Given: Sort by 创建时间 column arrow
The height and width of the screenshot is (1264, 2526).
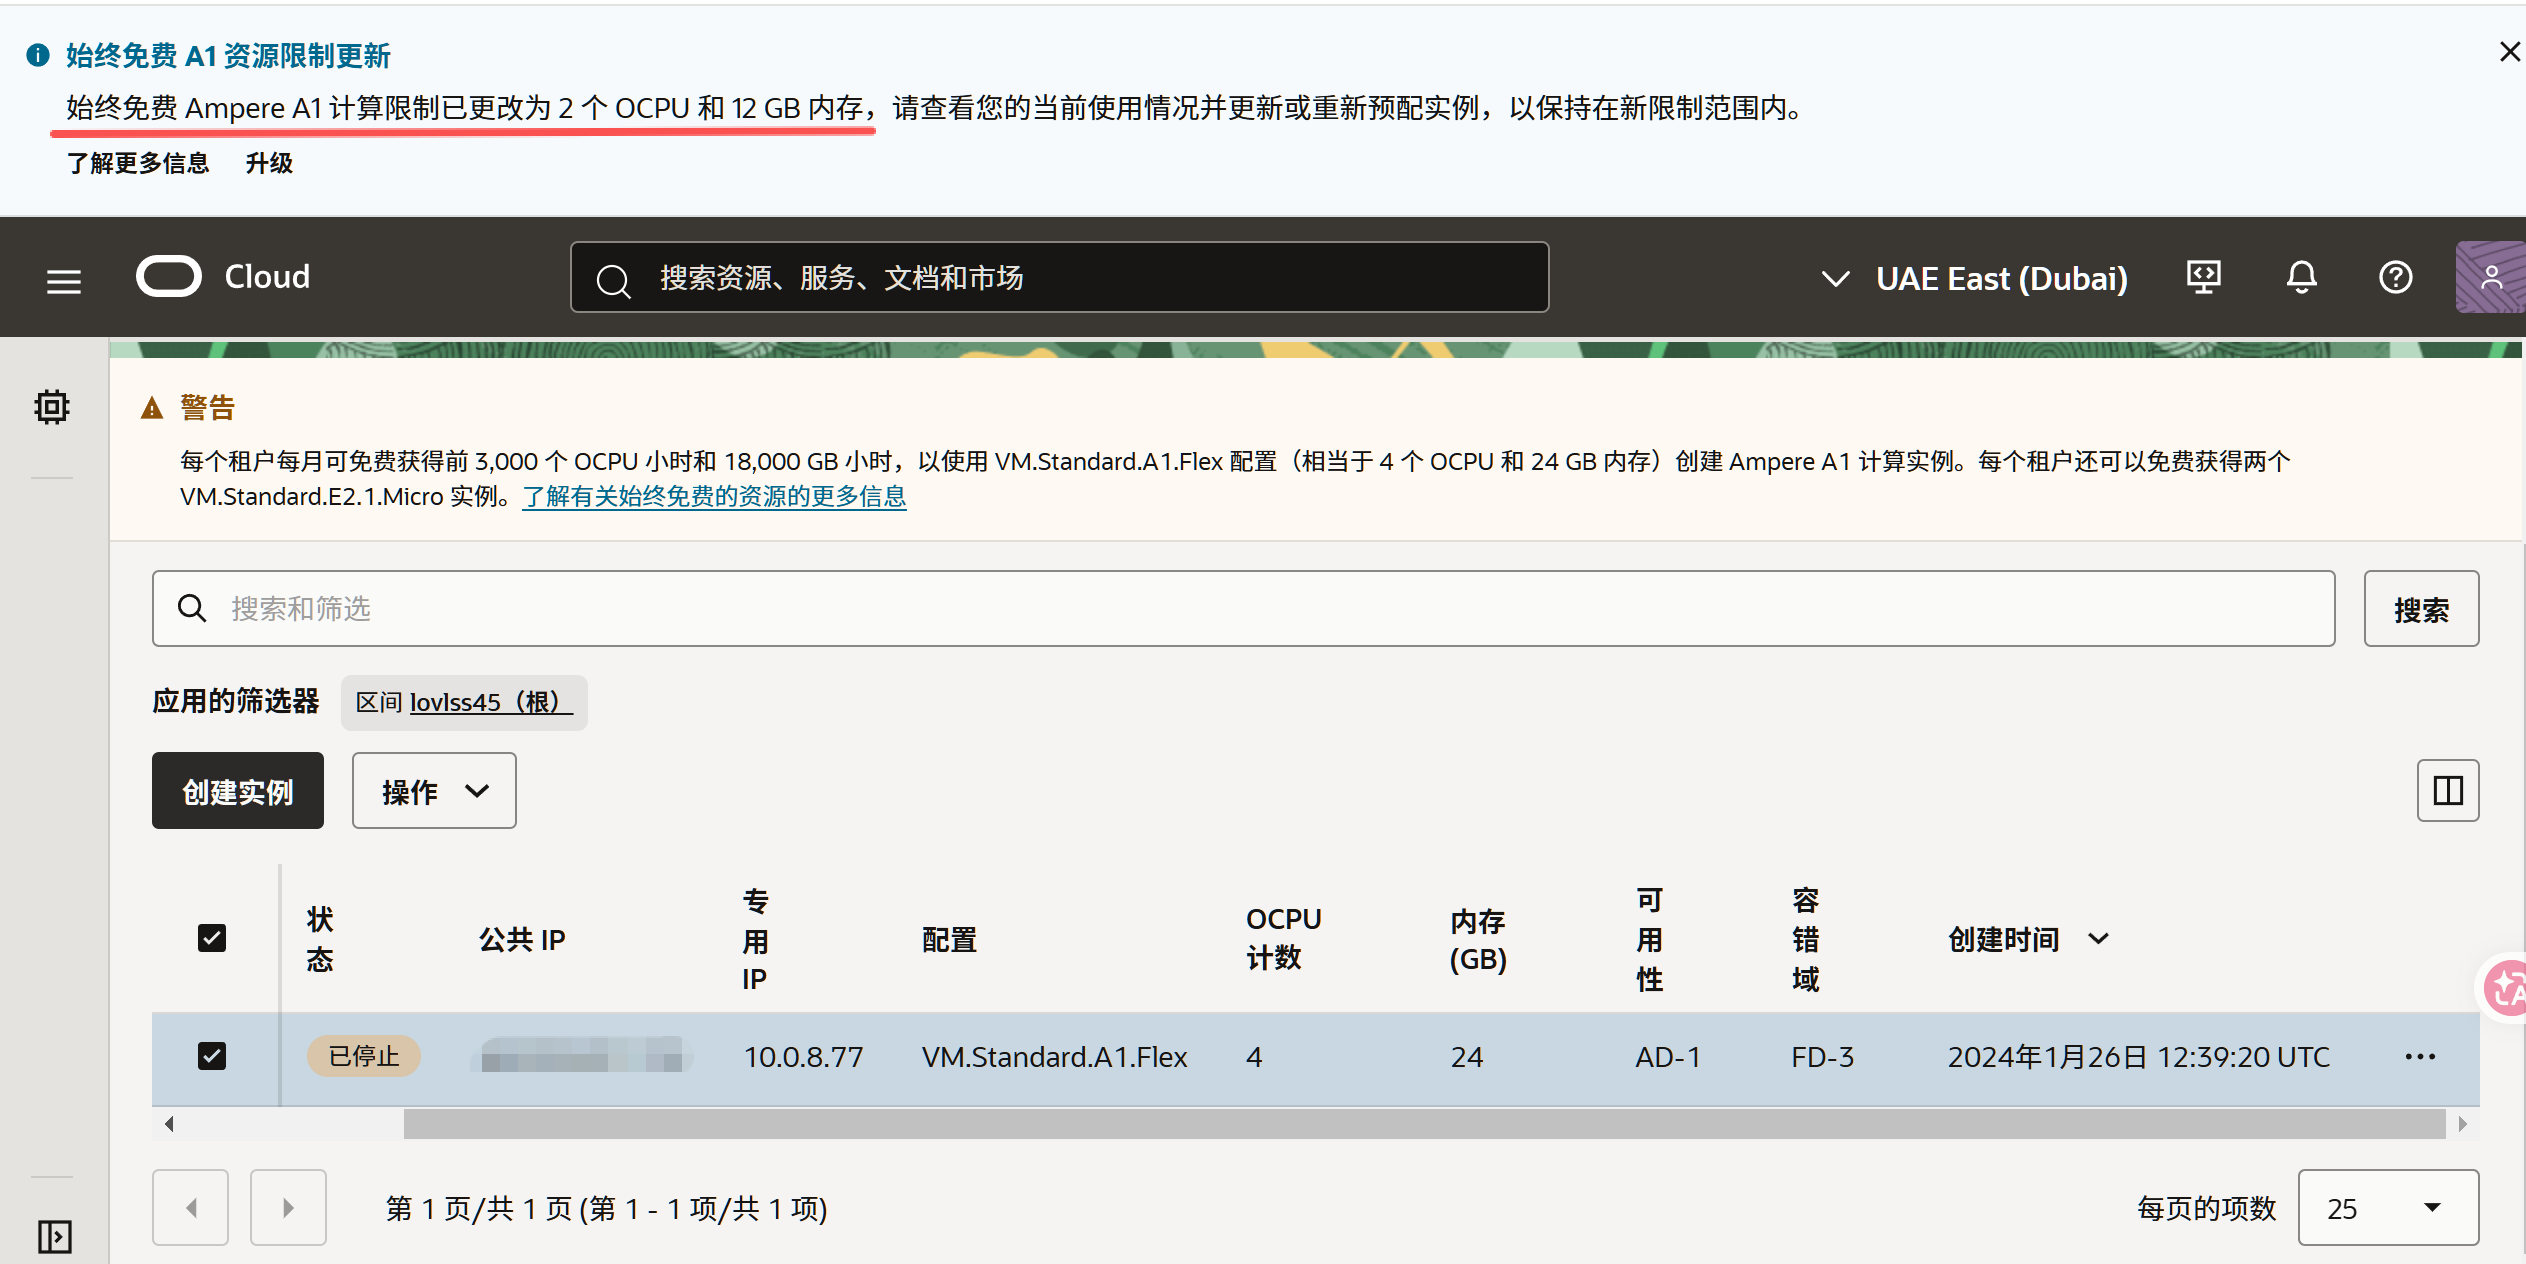Looking at the screenshot, I should [x=2099, y=939].
